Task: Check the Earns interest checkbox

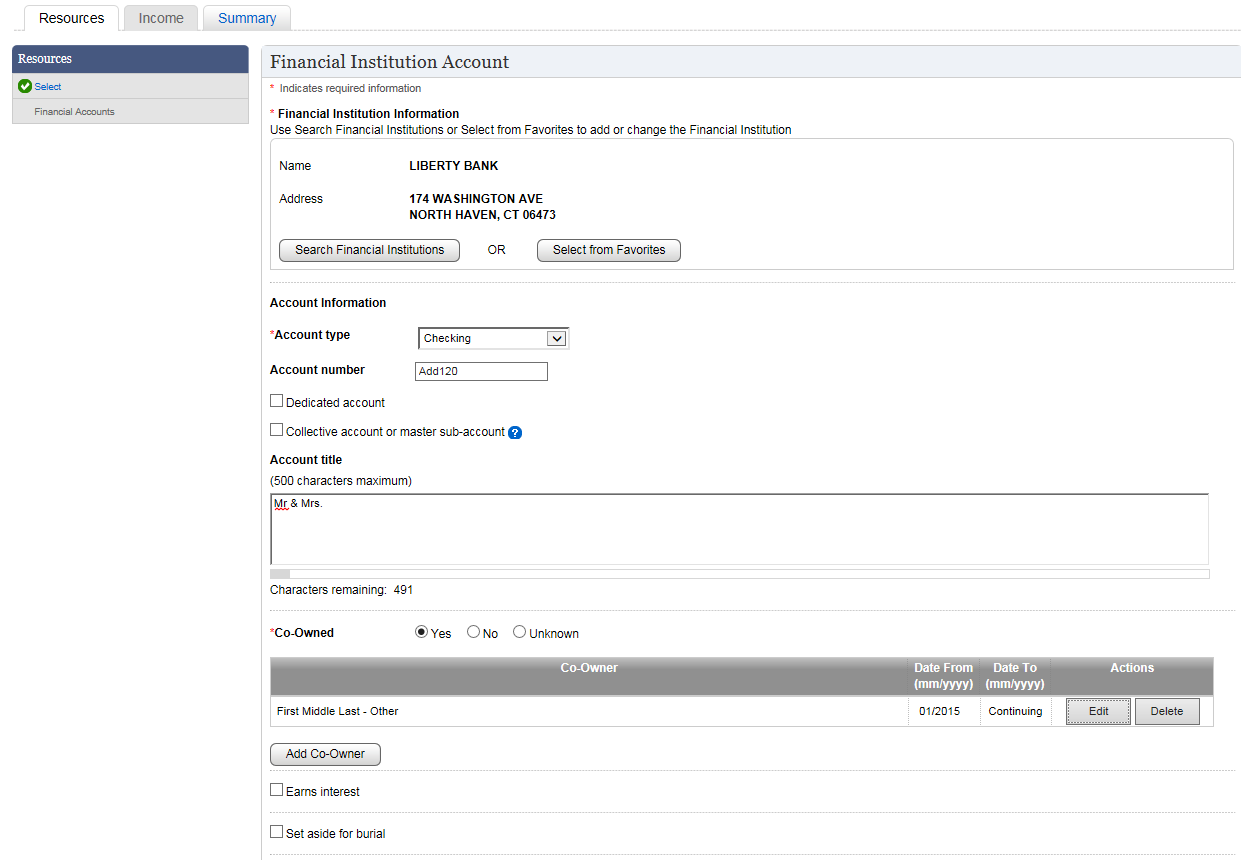Action: [277, 790]
